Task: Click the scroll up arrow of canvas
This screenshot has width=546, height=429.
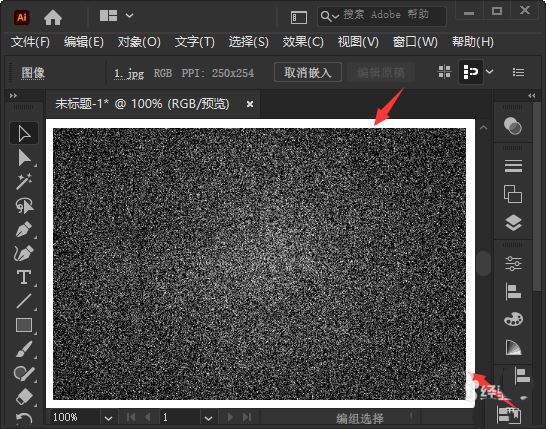Action: [483, 127]
